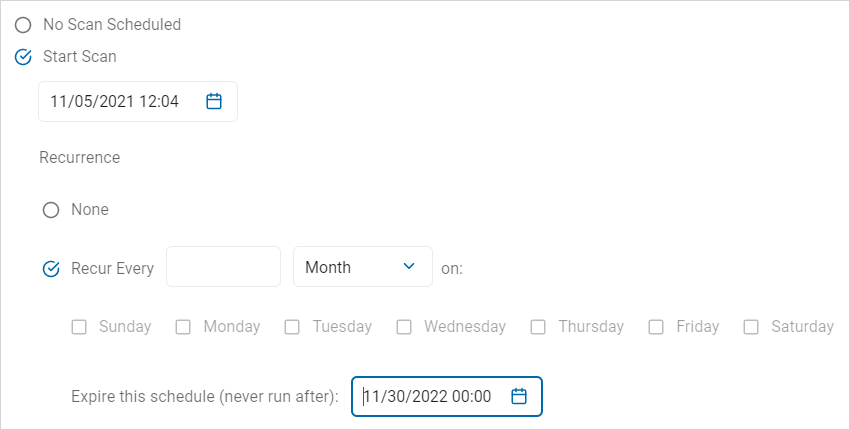Click the expiration date text 11/30/2022 00:00
850x430 pixels.
pos(428,396)
